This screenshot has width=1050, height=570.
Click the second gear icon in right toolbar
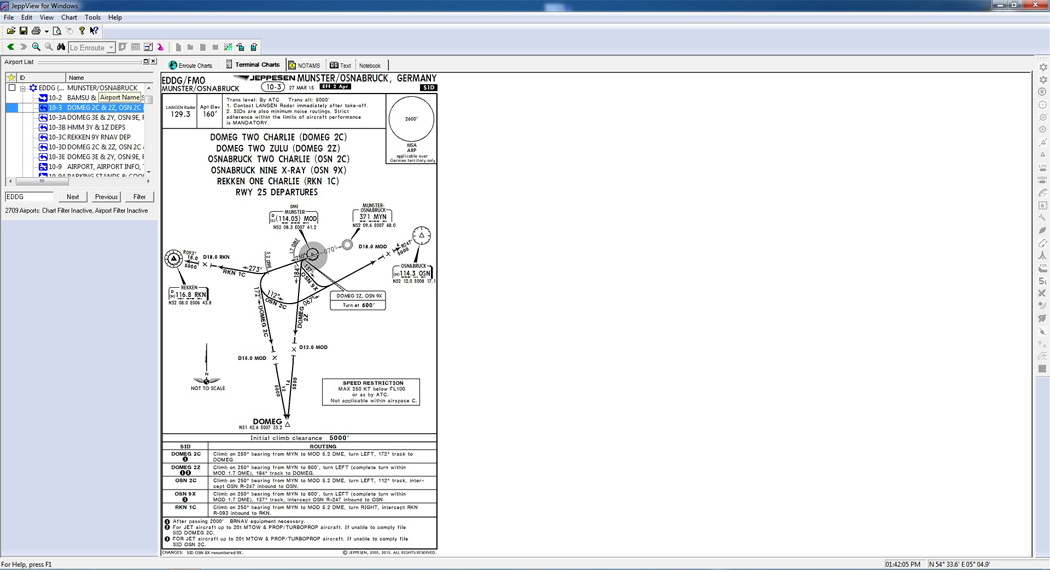point(1043,80)
